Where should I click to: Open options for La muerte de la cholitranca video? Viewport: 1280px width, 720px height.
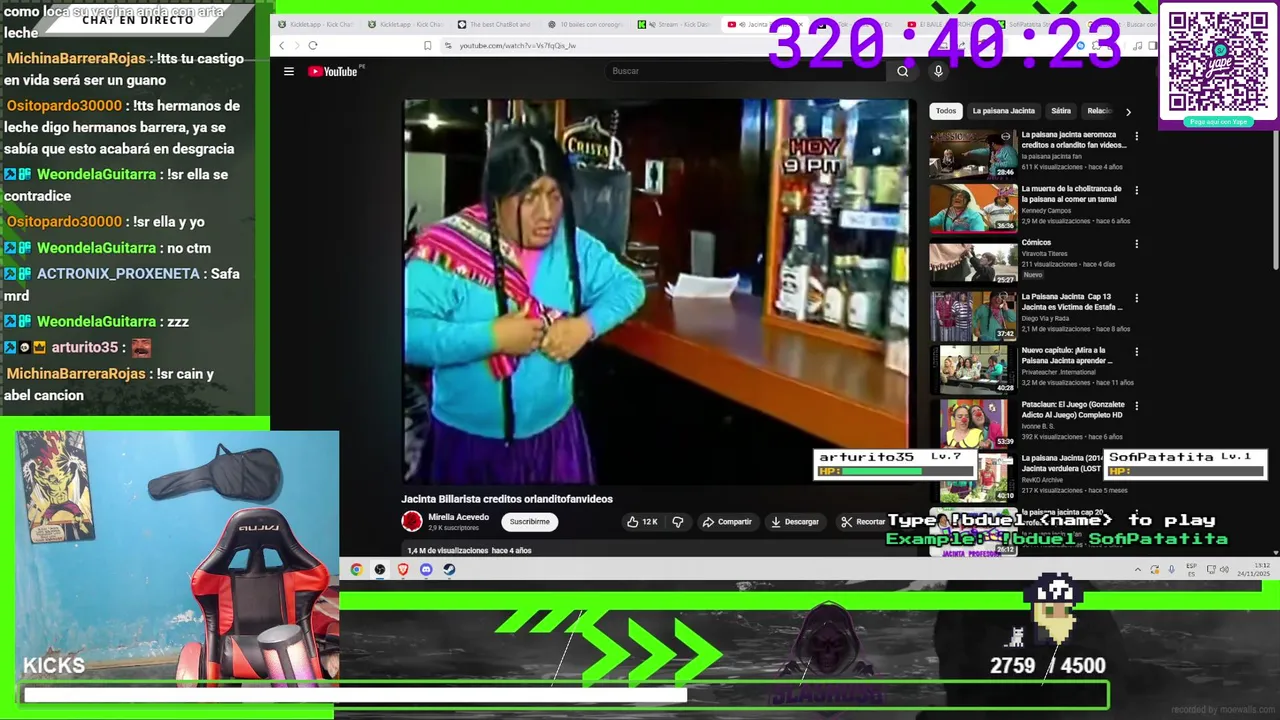coord(1136,190)
